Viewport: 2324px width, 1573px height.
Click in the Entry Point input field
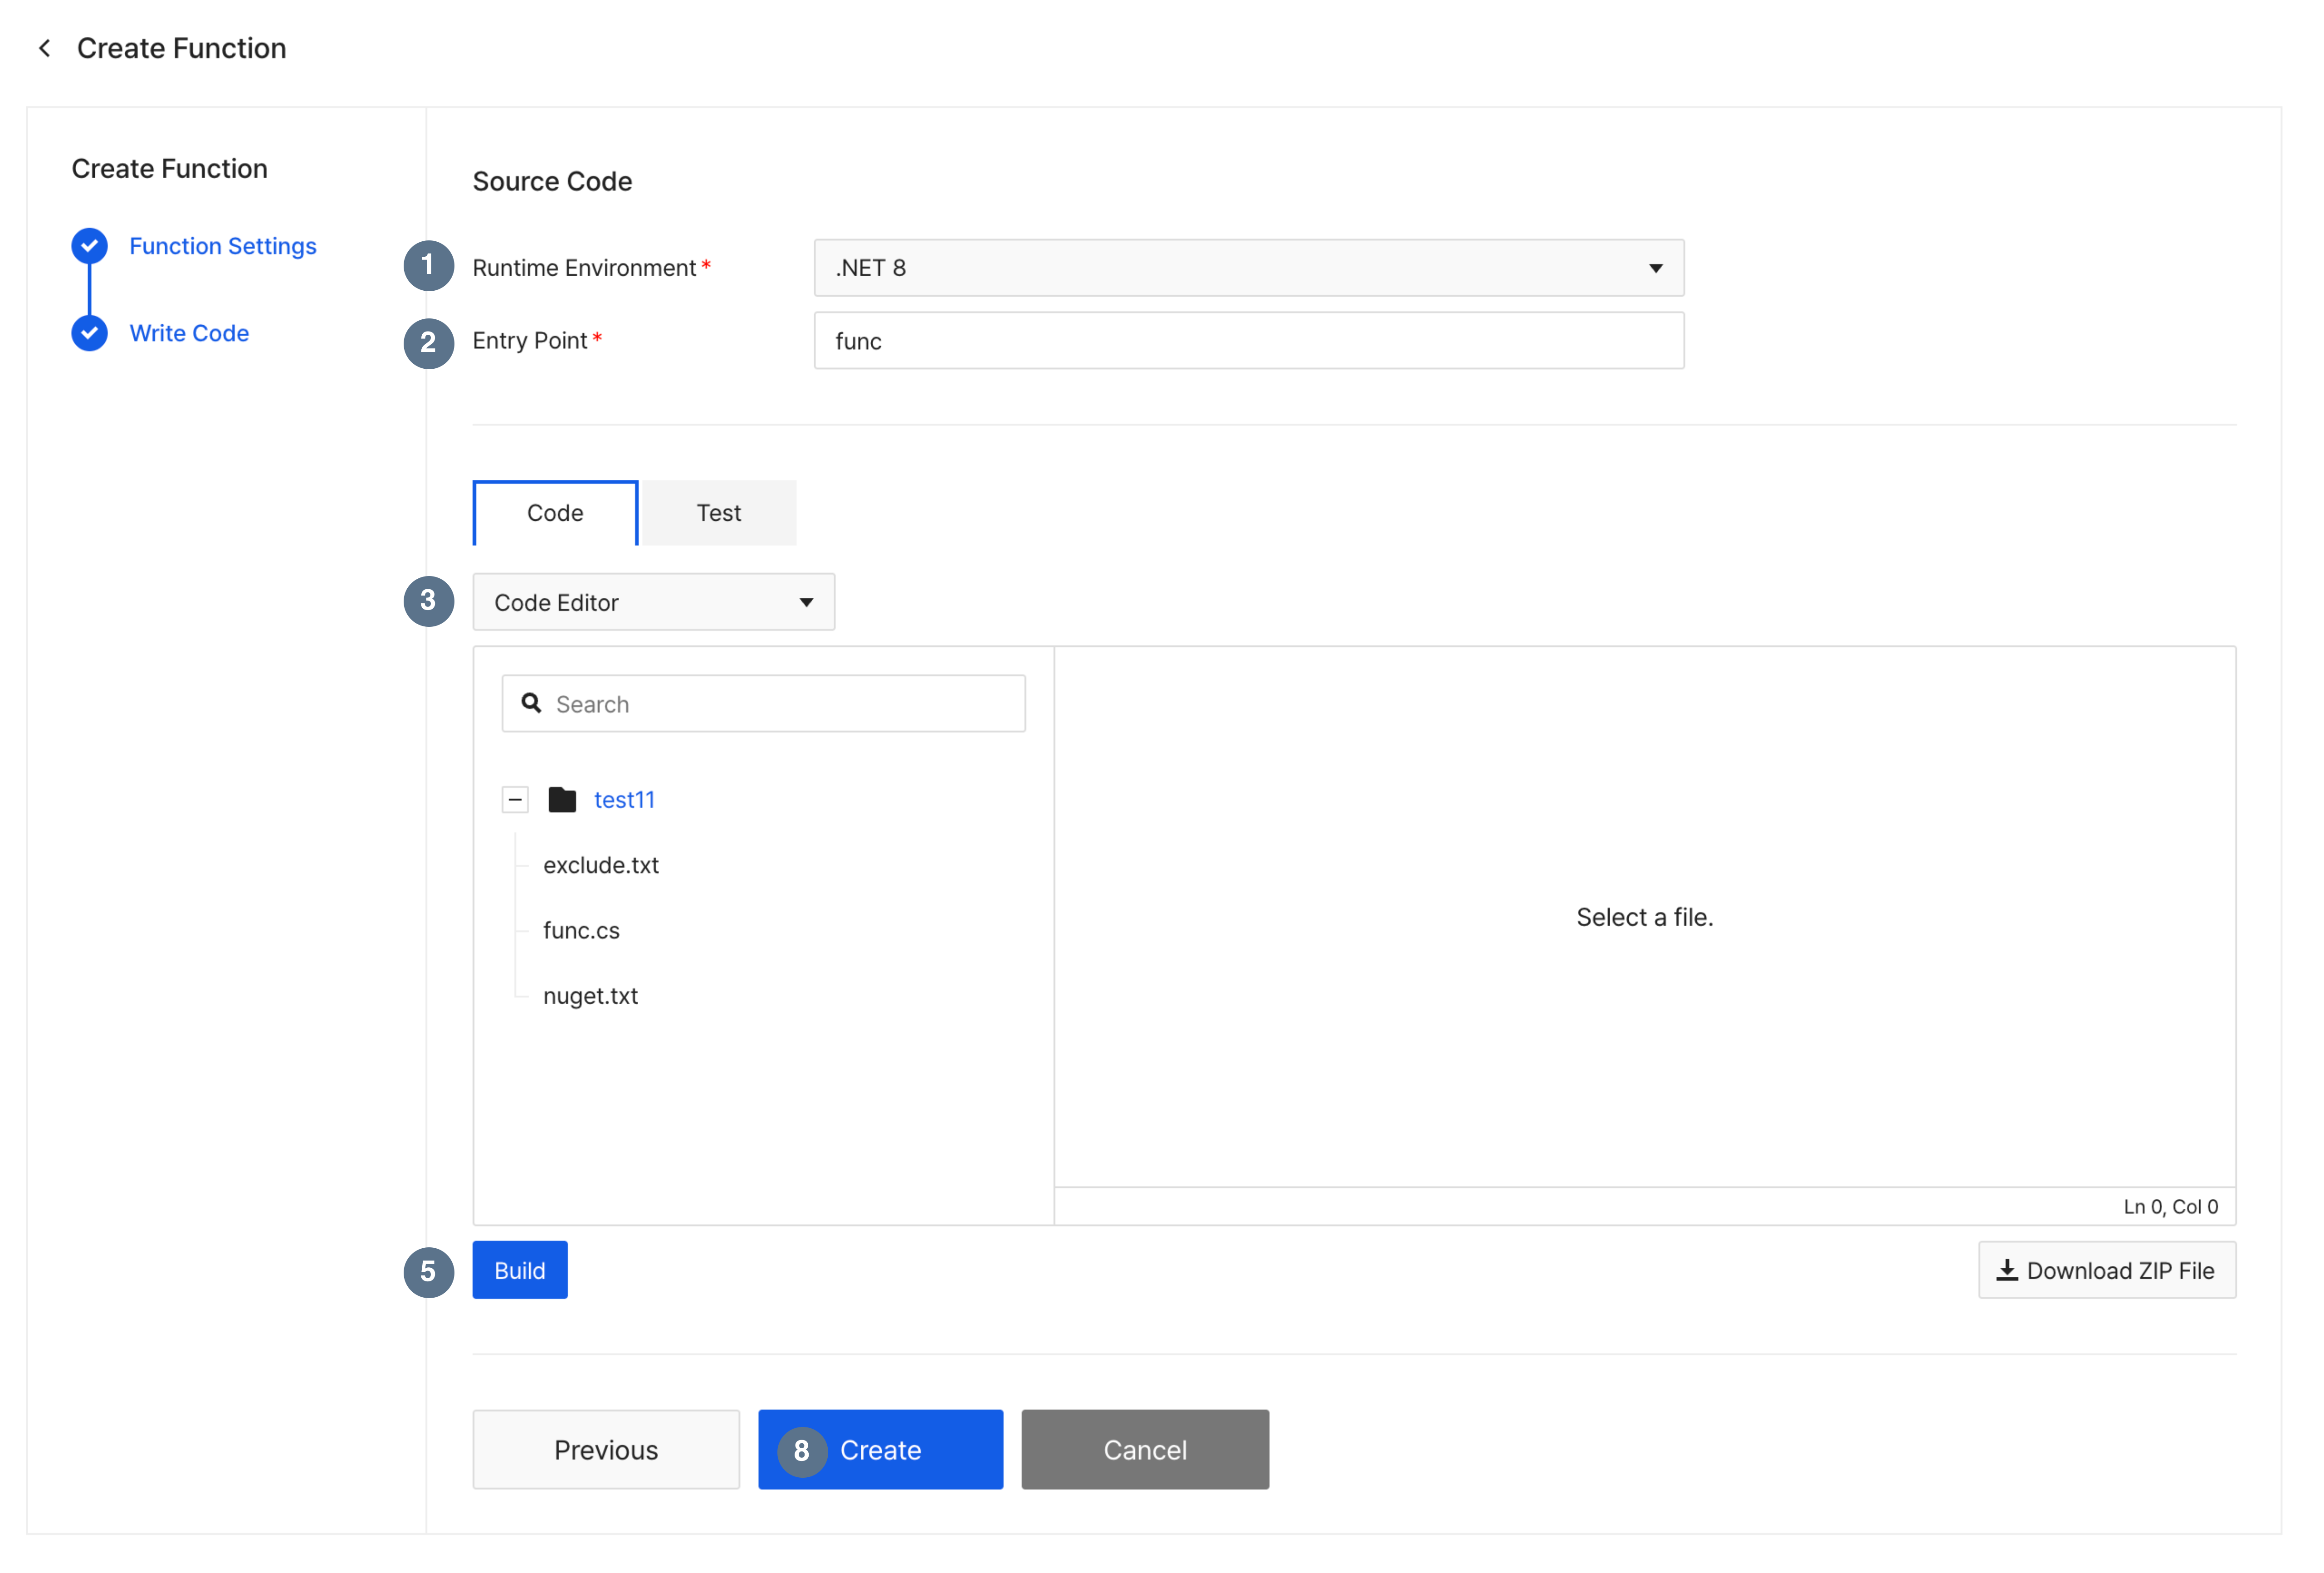tap(1248, 341)
